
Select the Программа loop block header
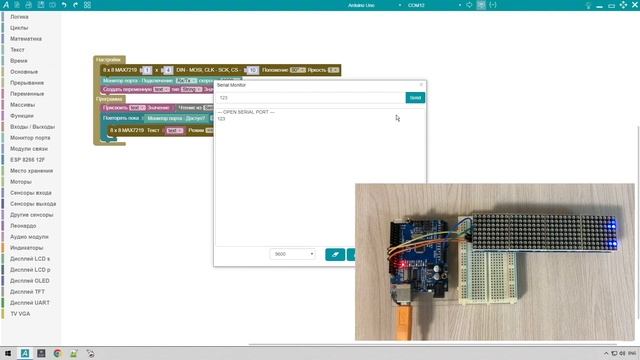pyautogui.click(x=109, y=99)
